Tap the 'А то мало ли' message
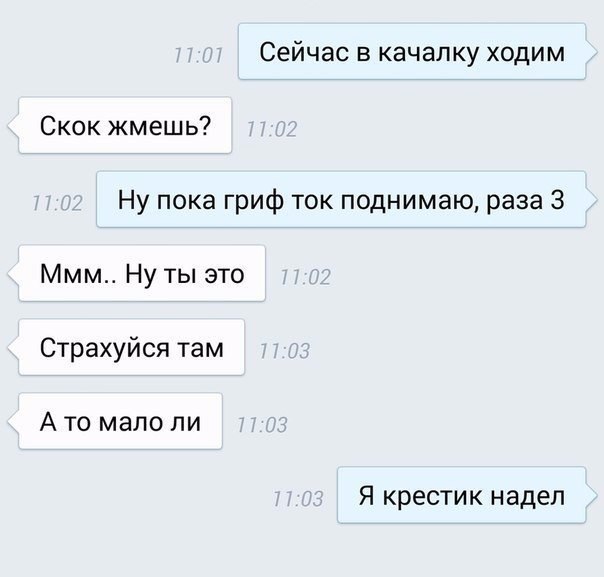The image size is (604, 577). click(x=121, y=421)
